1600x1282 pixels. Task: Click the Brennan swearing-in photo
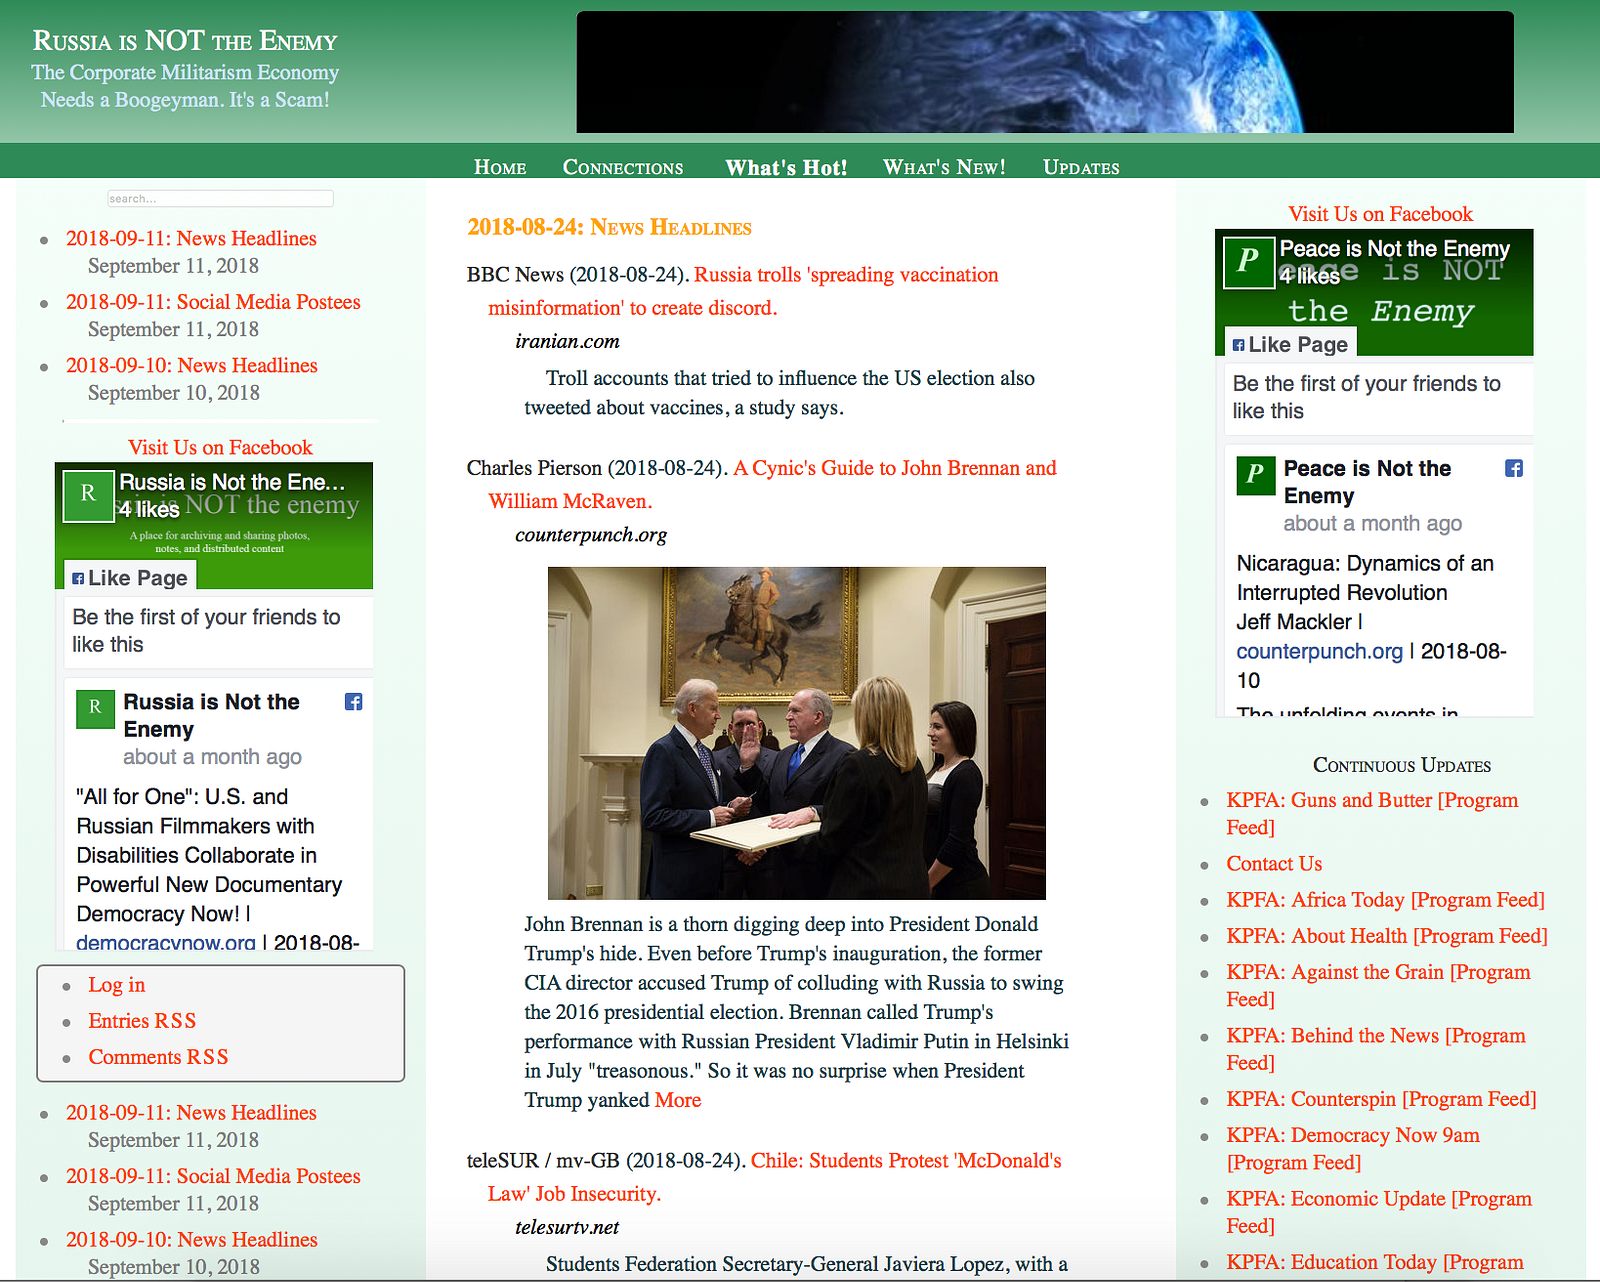(x=797, y=733)
